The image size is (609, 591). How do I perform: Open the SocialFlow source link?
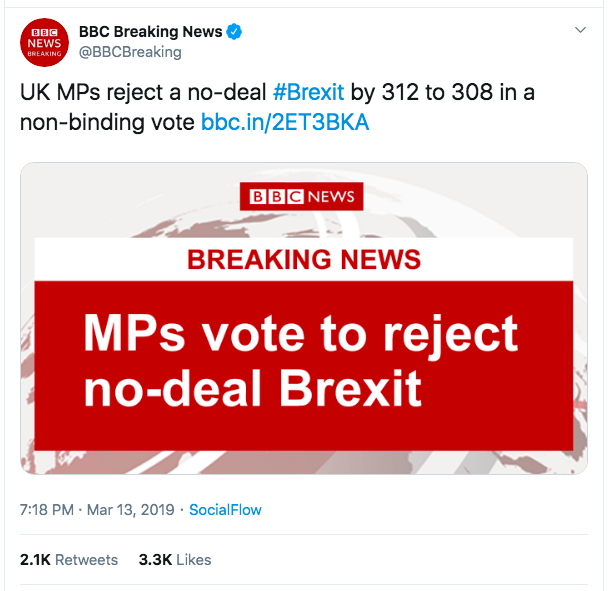(x=225, y=510)
